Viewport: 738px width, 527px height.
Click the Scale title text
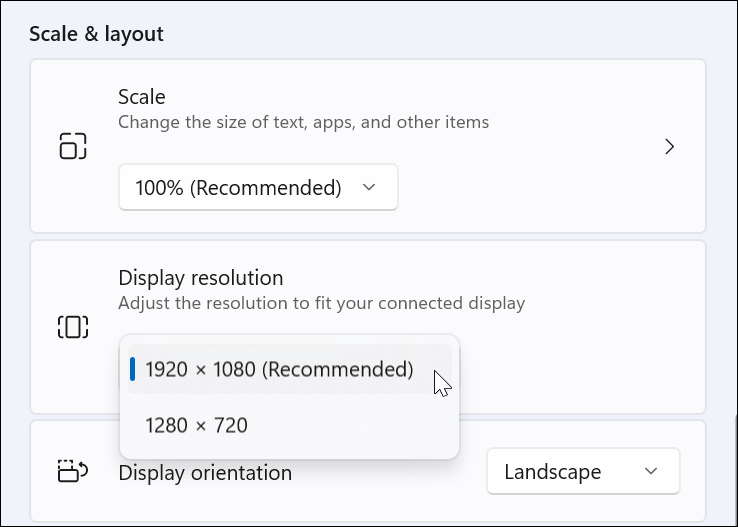(142, 97)
